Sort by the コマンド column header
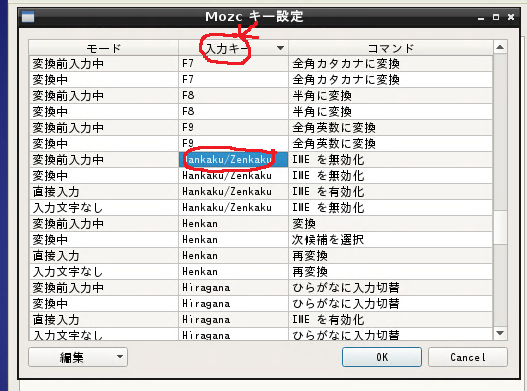This screenshot has height=391, width=527. pos(391,48)
